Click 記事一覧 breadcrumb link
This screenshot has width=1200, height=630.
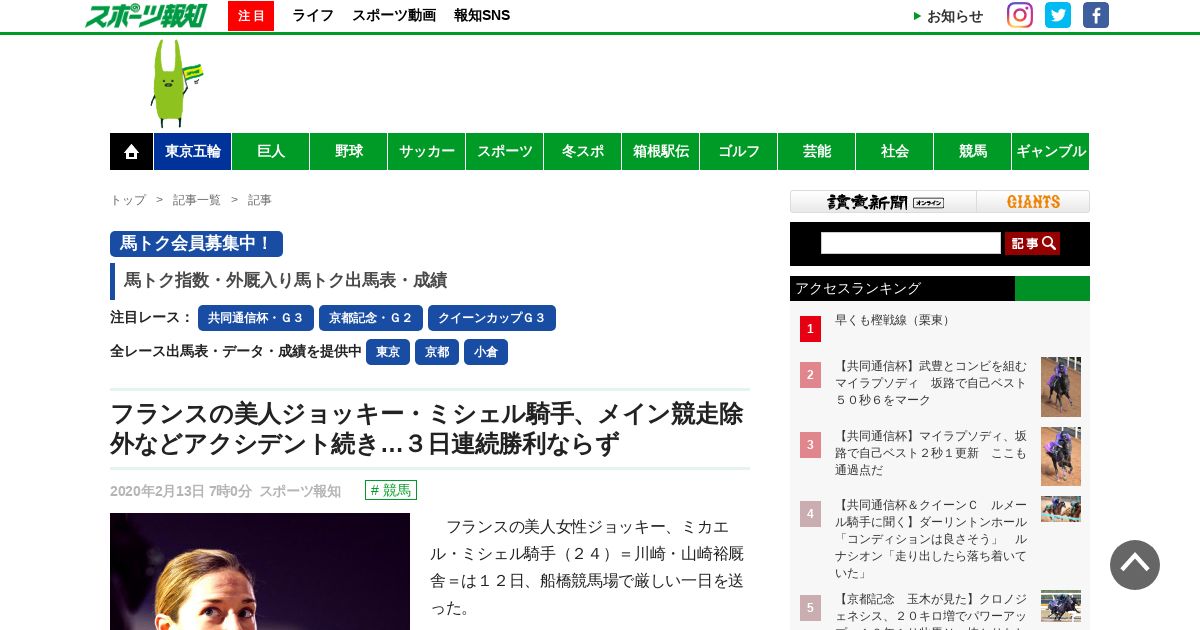click(197, 200)
